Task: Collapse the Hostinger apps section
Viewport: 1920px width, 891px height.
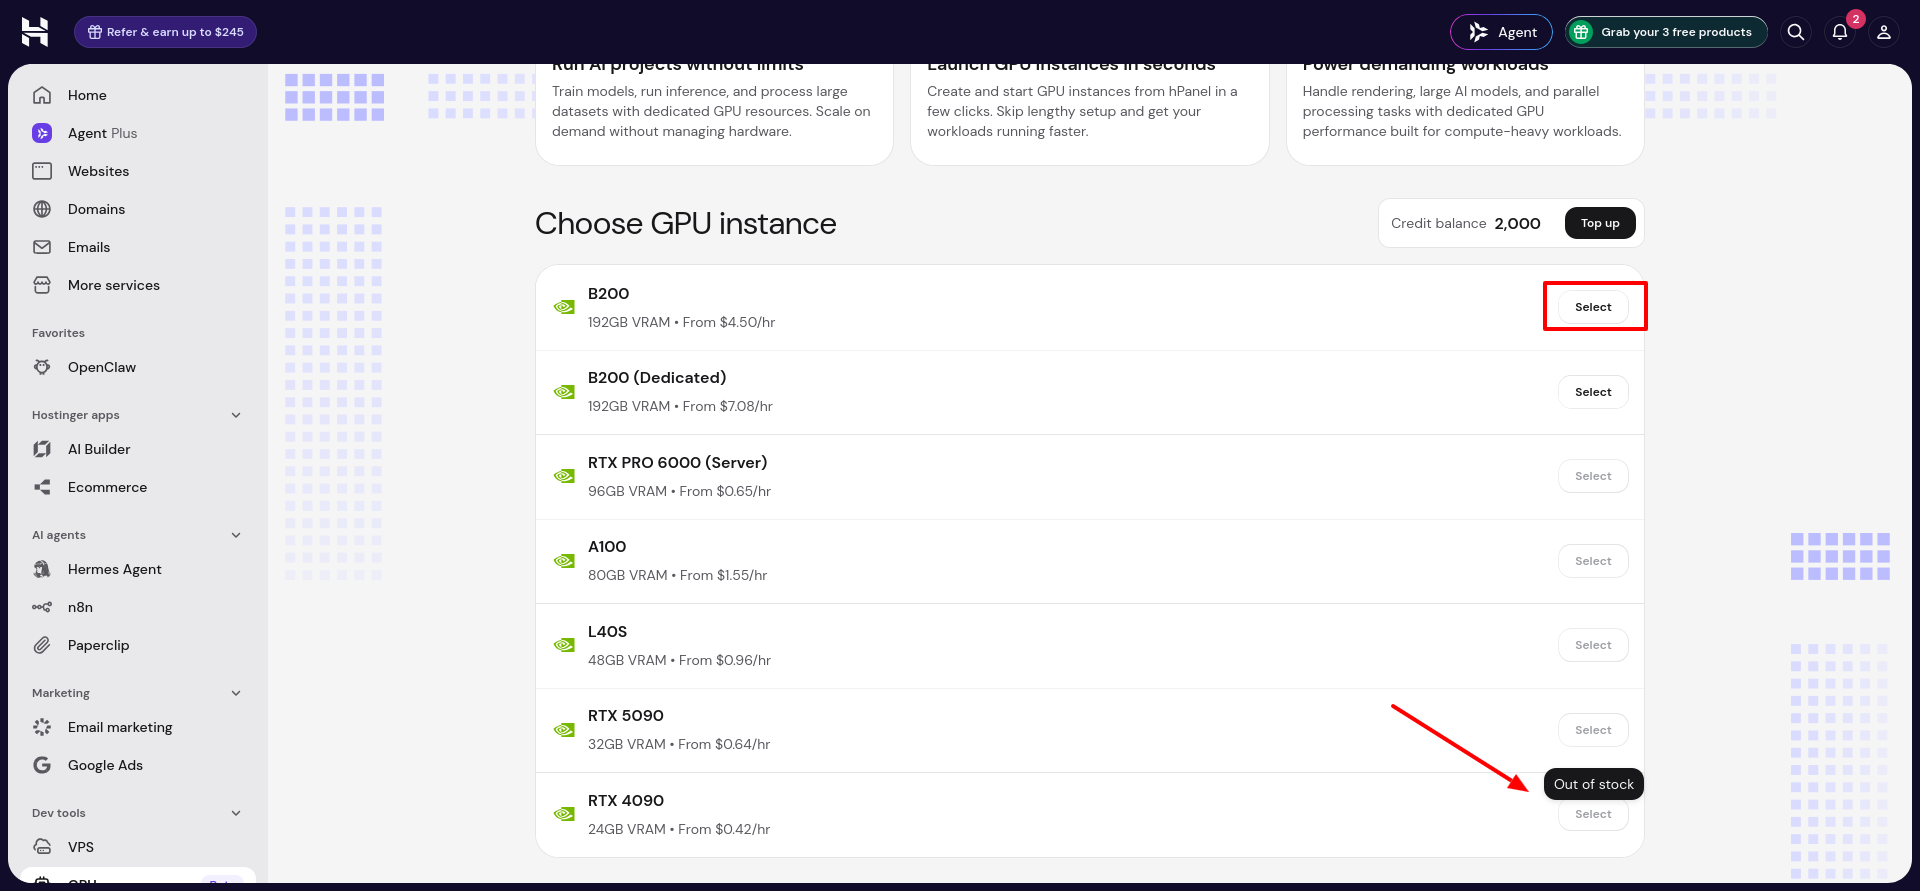Action: tap(236, 415)
